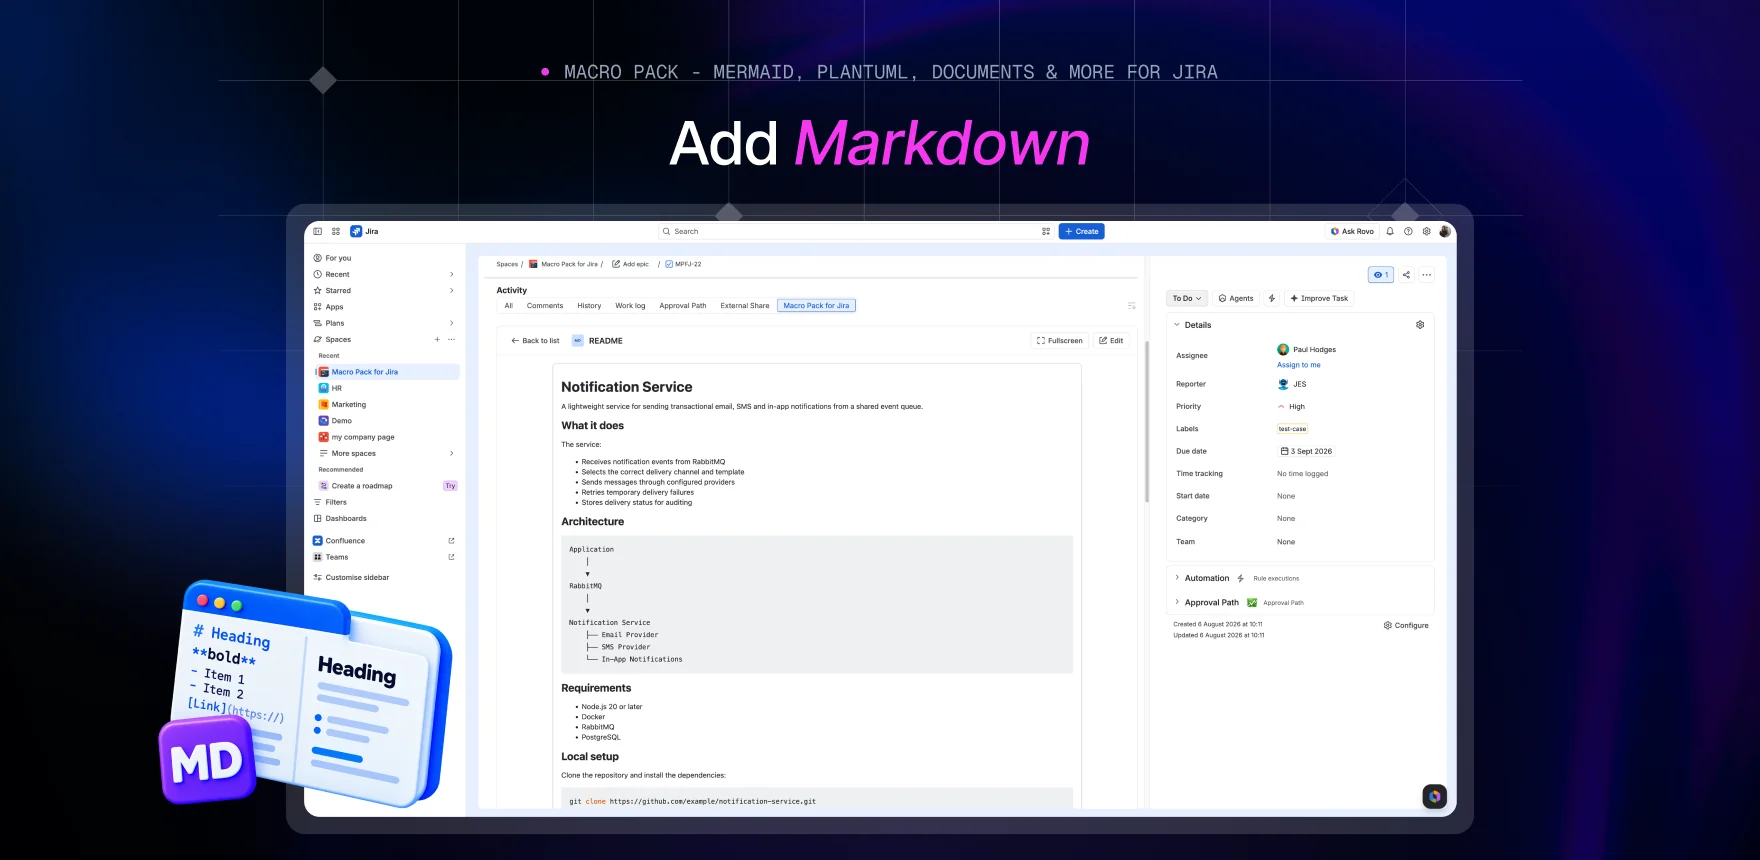Click the search filter icon in search bar
1760x860 pixels.
click(x=1046, y=231)
